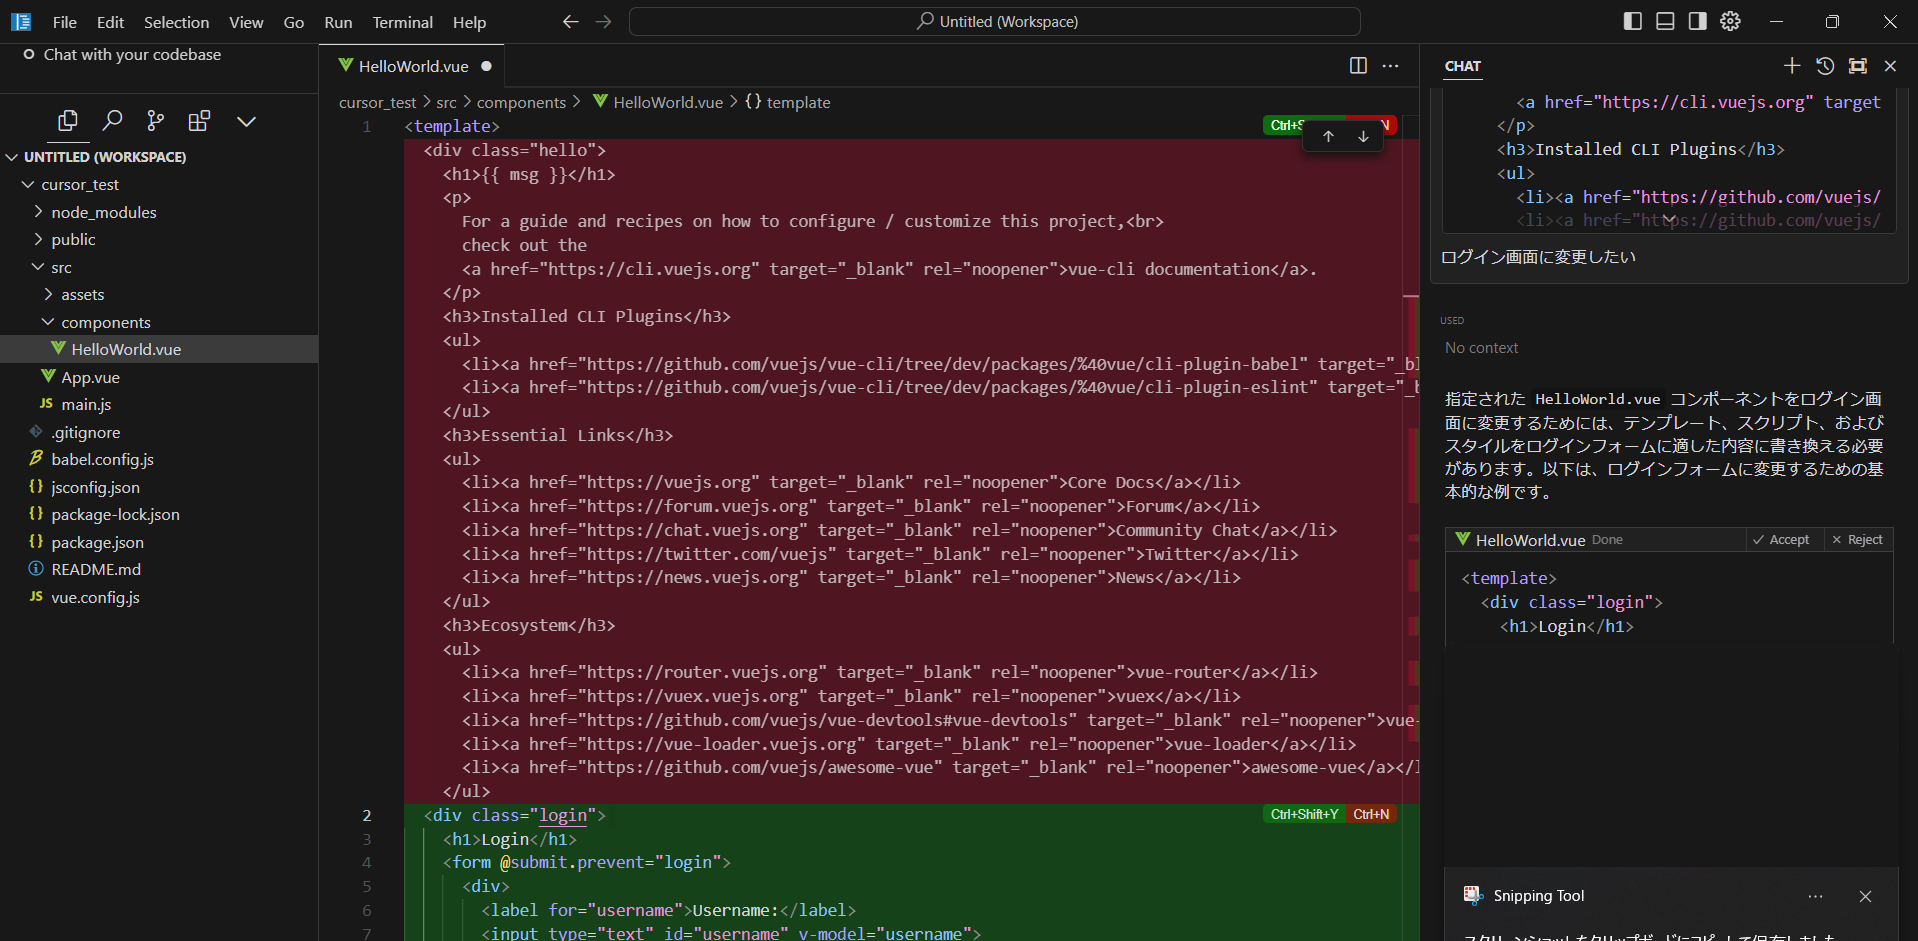
Task: Open the File menu
Action: [x=65, y=22]
